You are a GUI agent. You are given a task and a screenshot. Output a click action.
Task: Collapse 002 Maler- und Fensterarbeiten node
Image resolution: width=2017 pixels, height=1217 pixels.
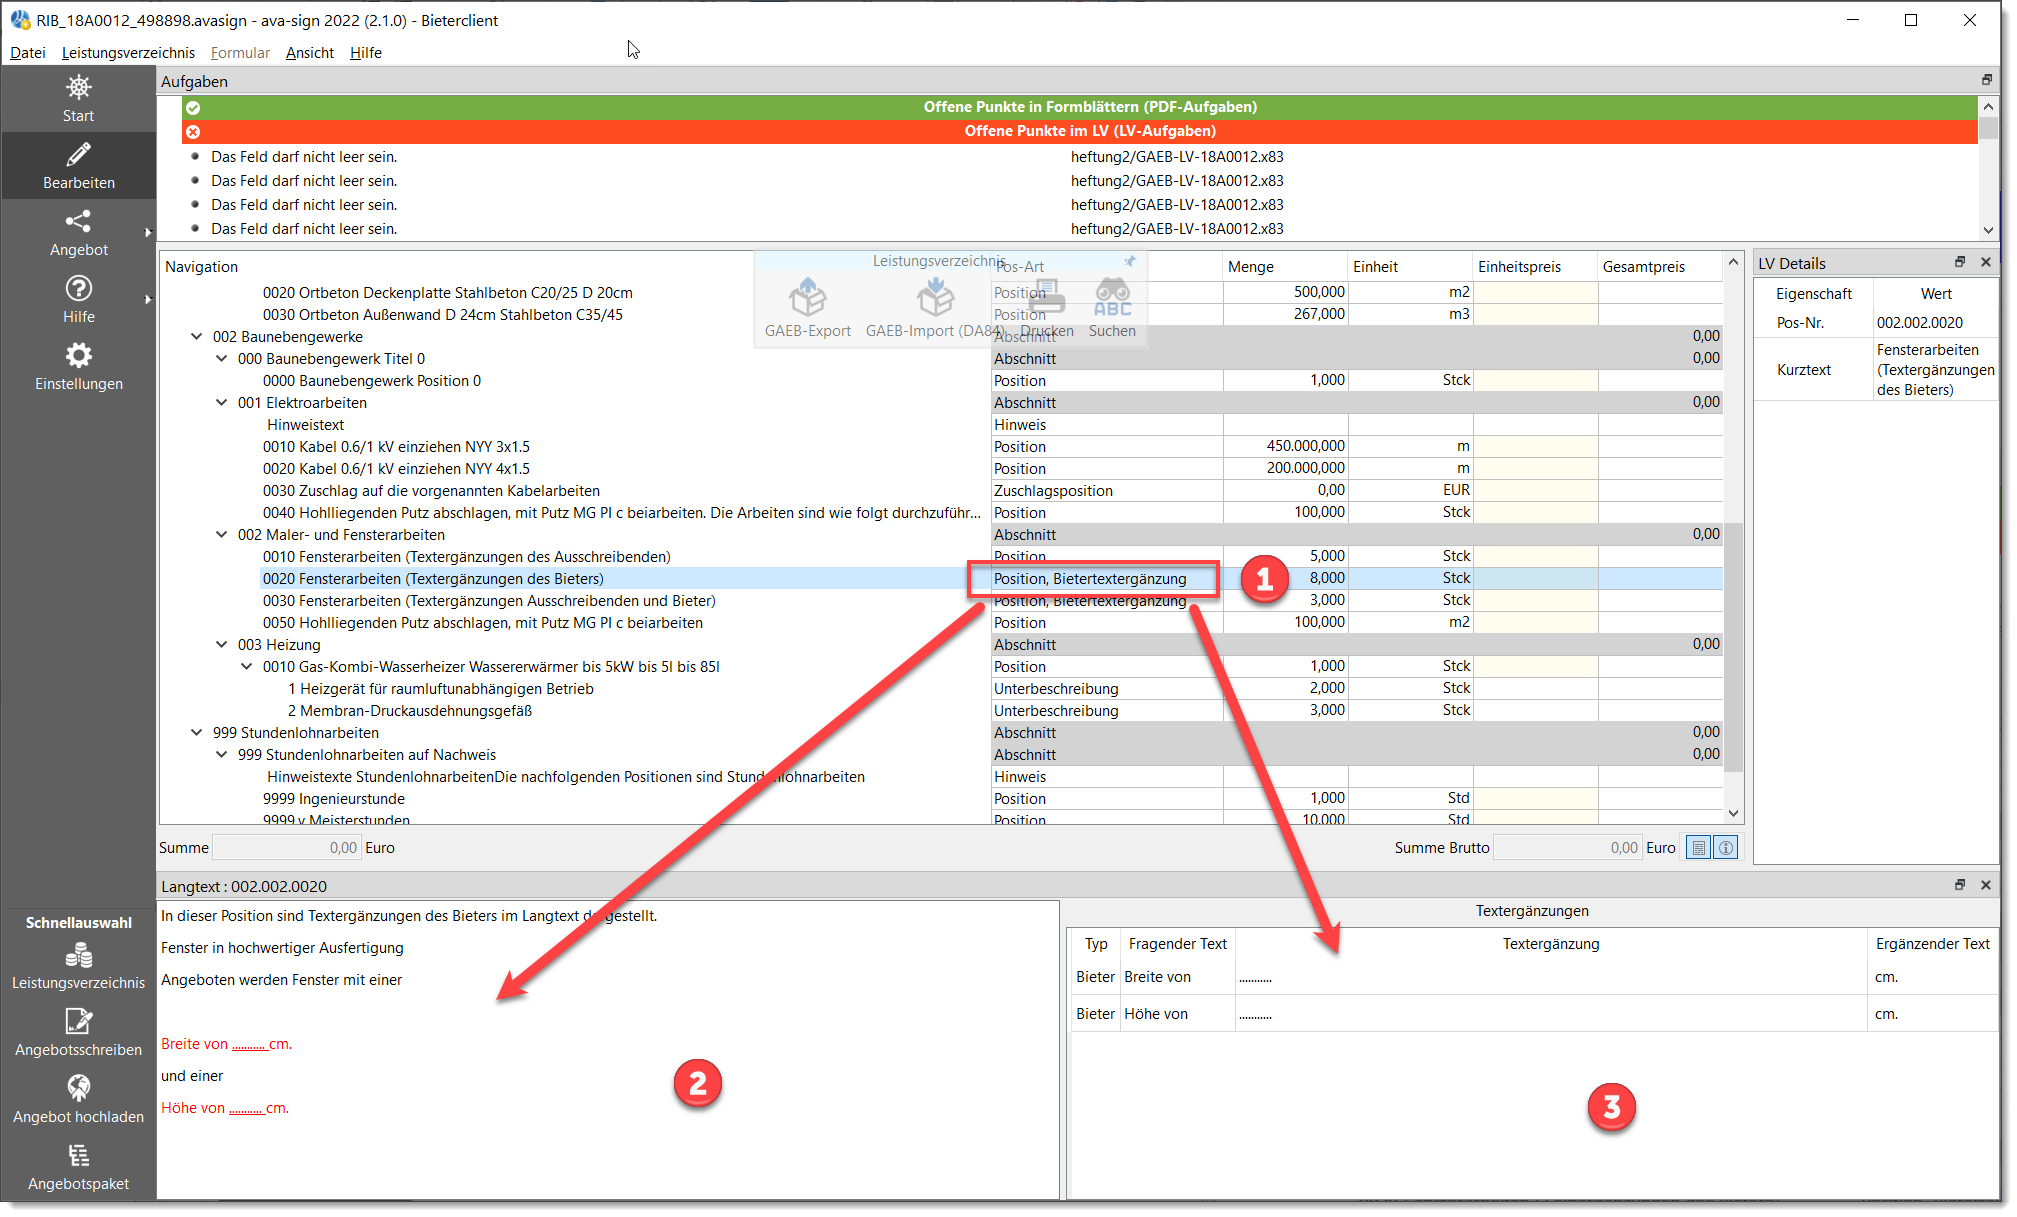[x=222, y=535]
